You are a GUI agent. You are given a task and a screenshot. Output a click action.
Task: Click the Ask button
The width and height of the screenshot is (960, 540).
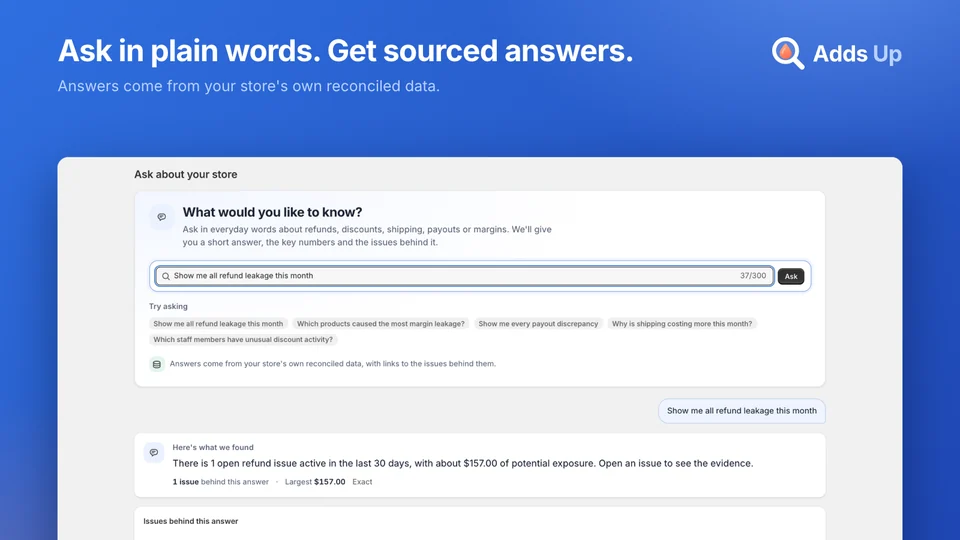[x=790, y=276]
